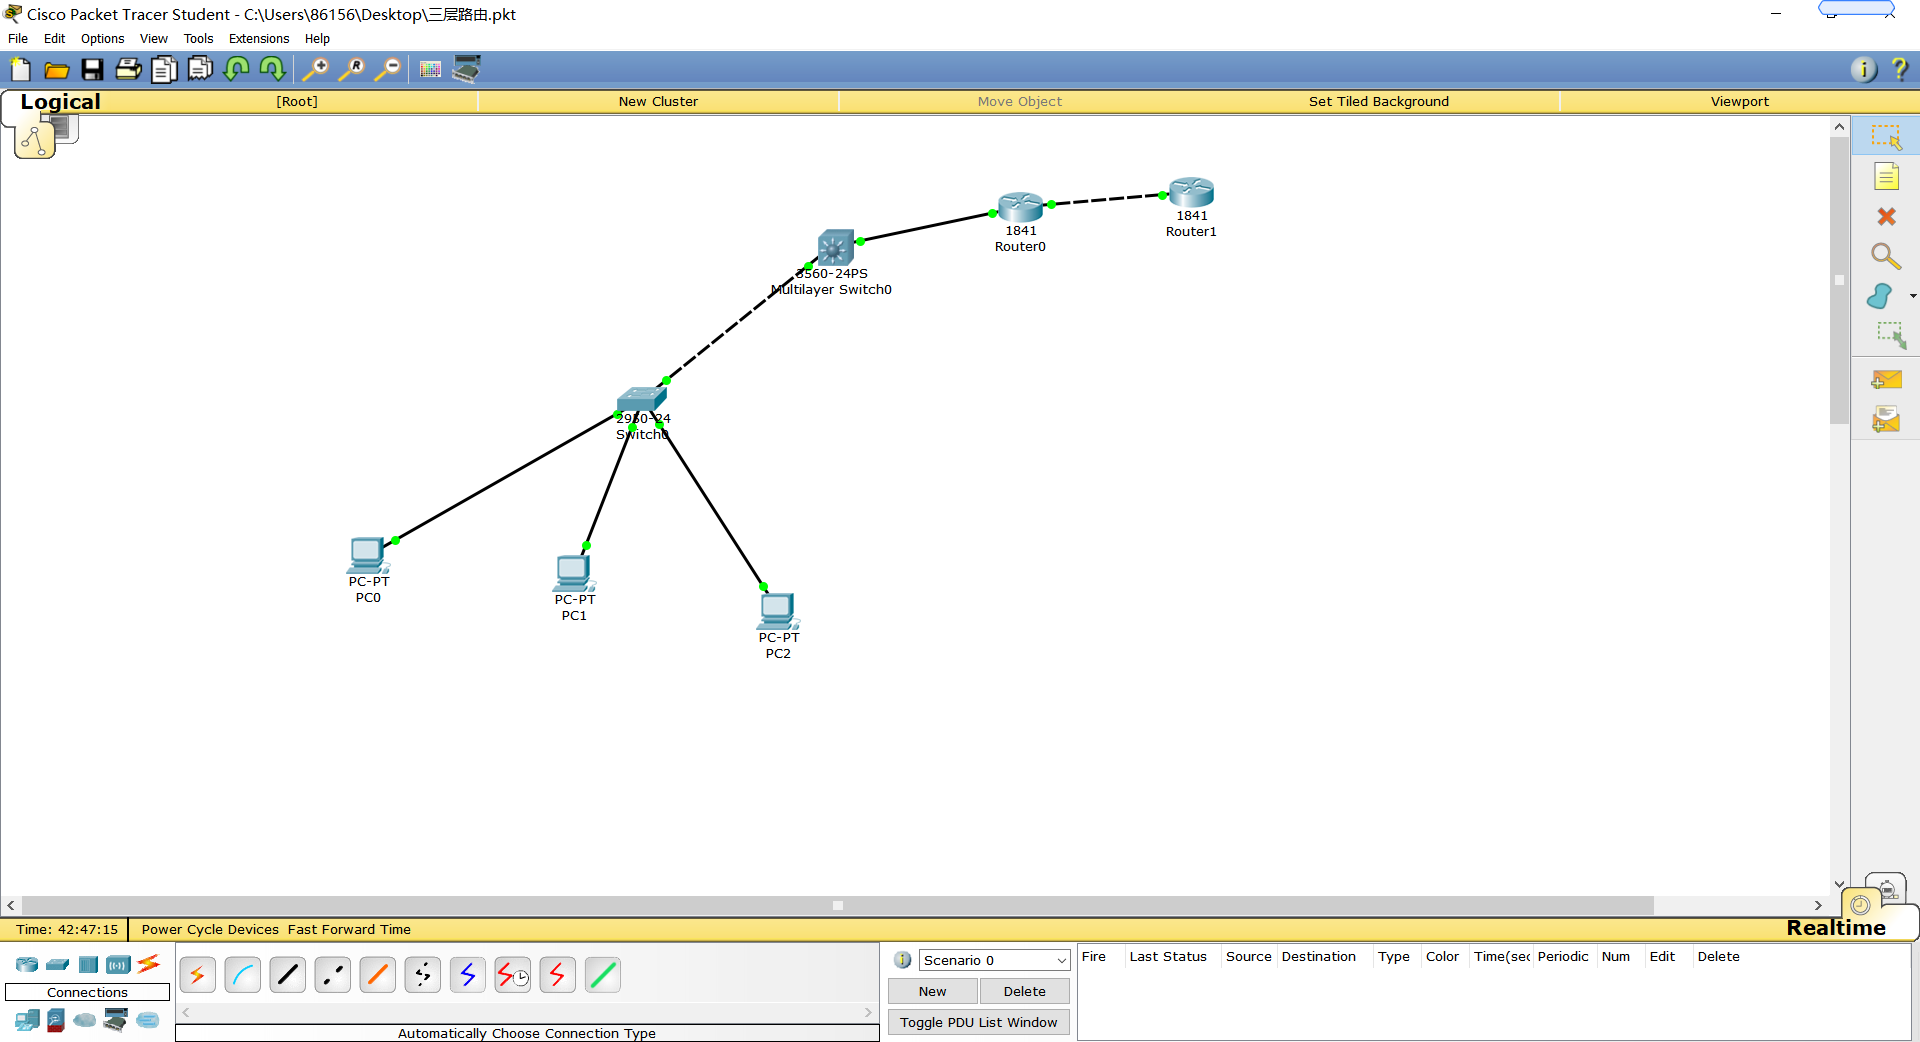Open the Extensions menu
This screenshot has width=1920, height=1042.
coord(259,39)
